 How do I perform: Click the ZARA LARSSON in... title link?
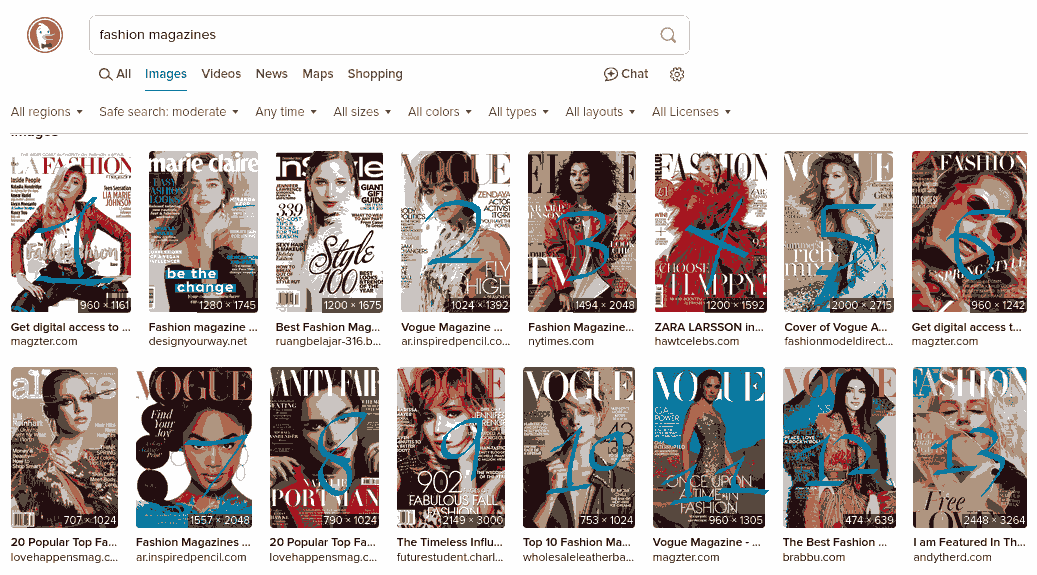point(709,327)
